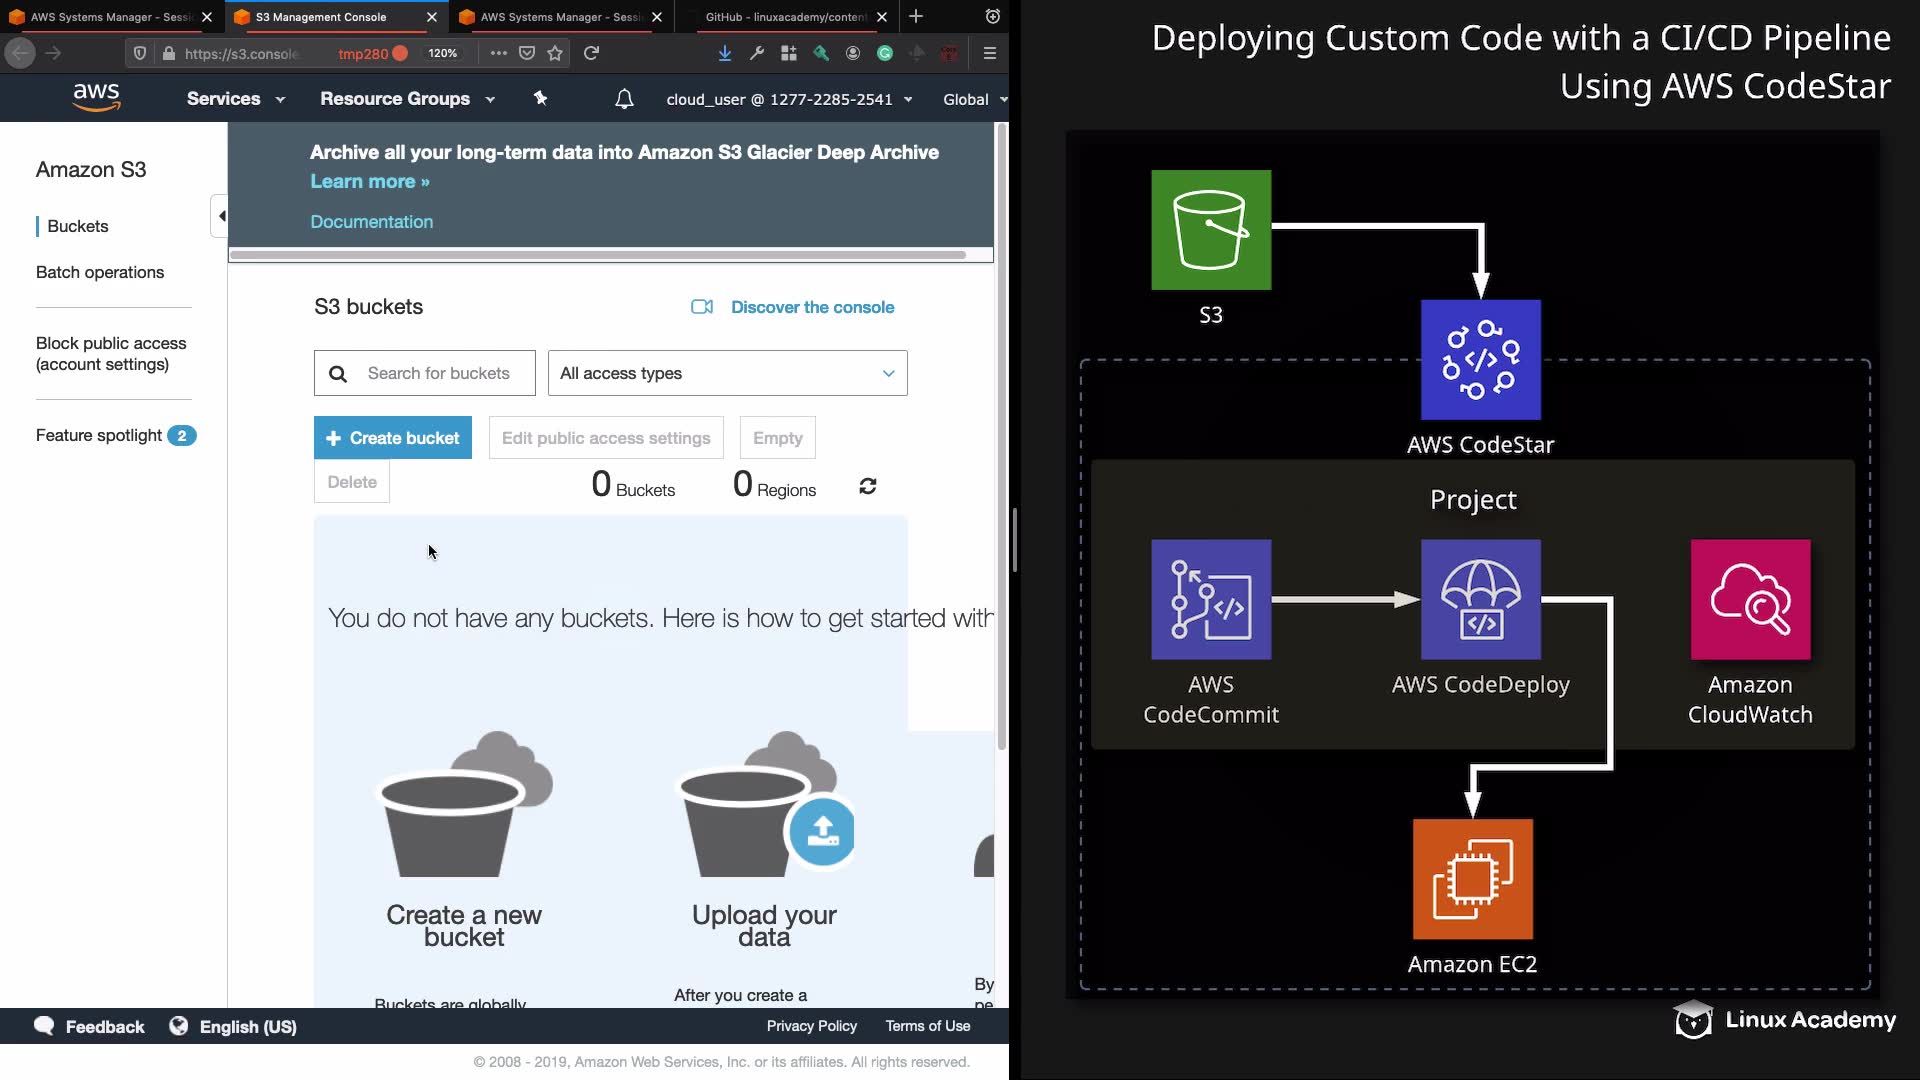Expand the cloud_user account menu
1920x1080 pixels.
coord(789,99)
